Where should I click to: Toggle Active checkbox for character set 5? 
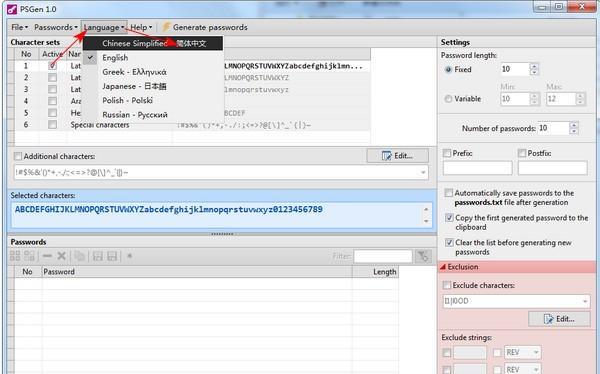pos(52,113)
